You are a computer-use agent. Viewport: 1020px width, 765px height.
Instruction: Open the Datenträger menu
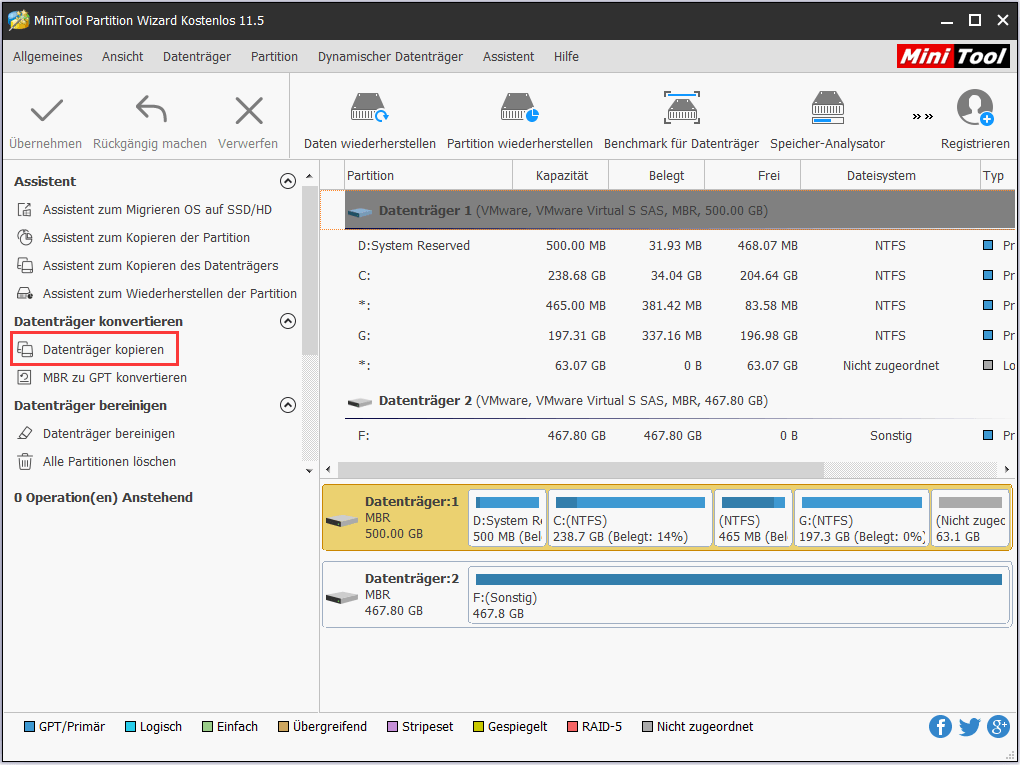click(x=197, y=57)
